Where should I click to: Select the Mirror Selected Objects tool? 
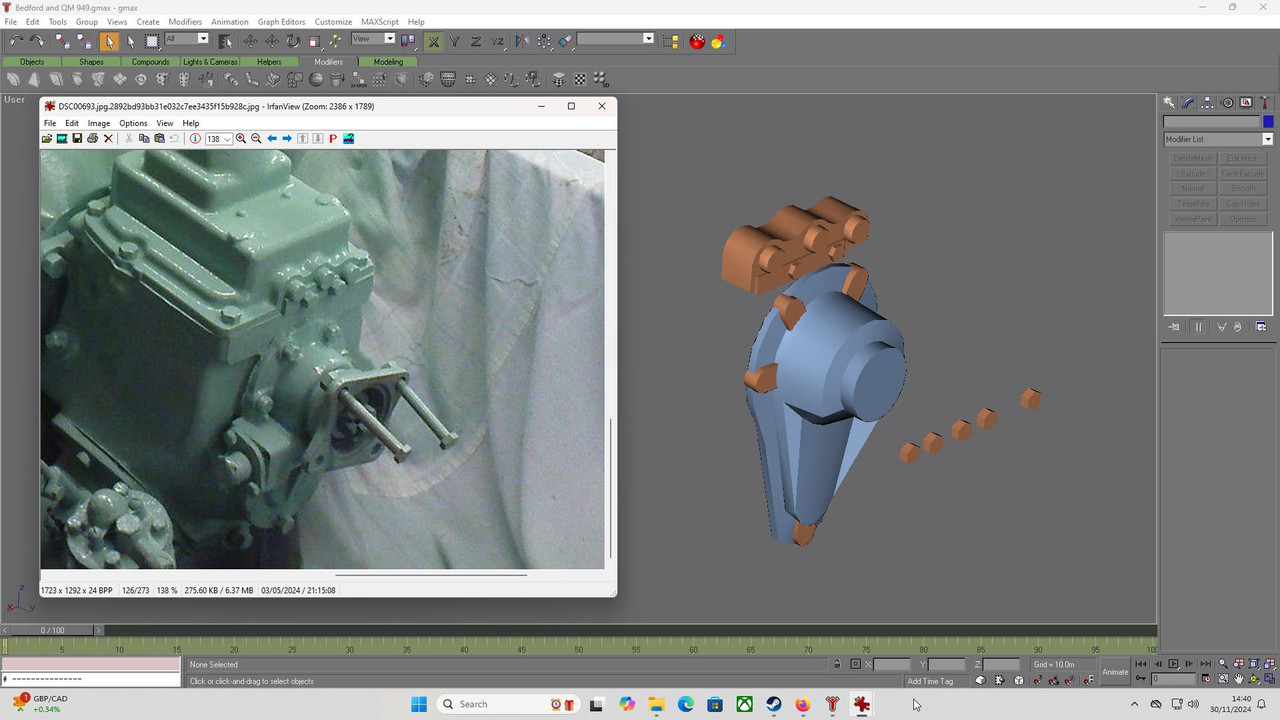[521, 41]
